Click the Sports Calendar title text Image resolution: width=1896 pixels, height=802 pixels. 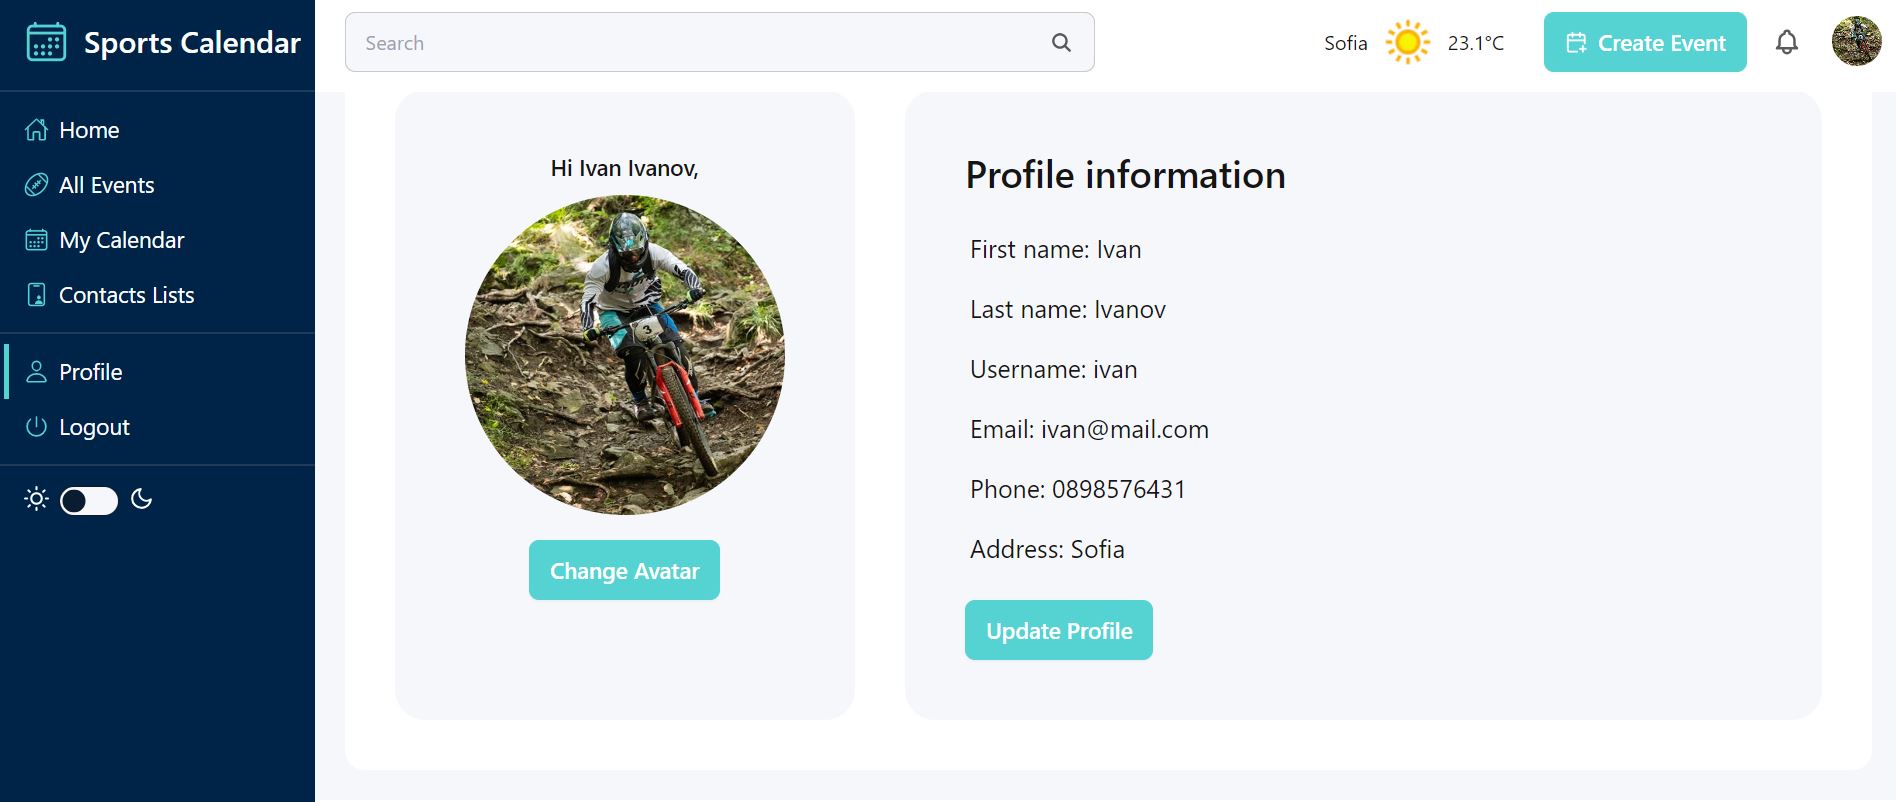192,43
